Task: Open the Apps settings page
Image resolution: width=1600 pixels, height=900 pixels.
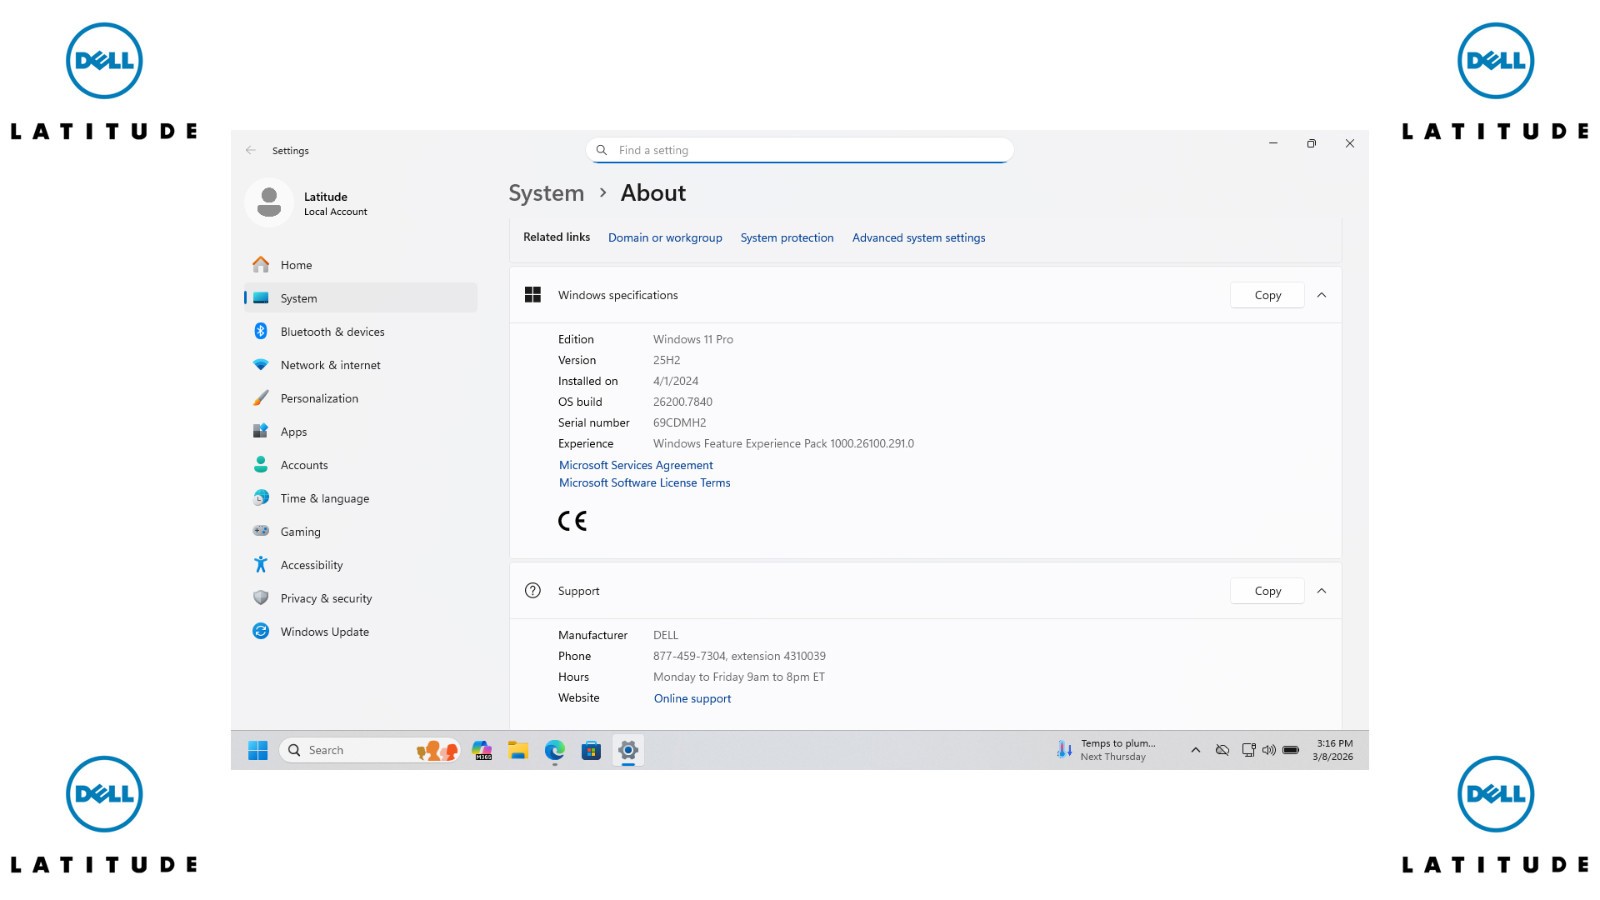Action: [x=360, y=432]
